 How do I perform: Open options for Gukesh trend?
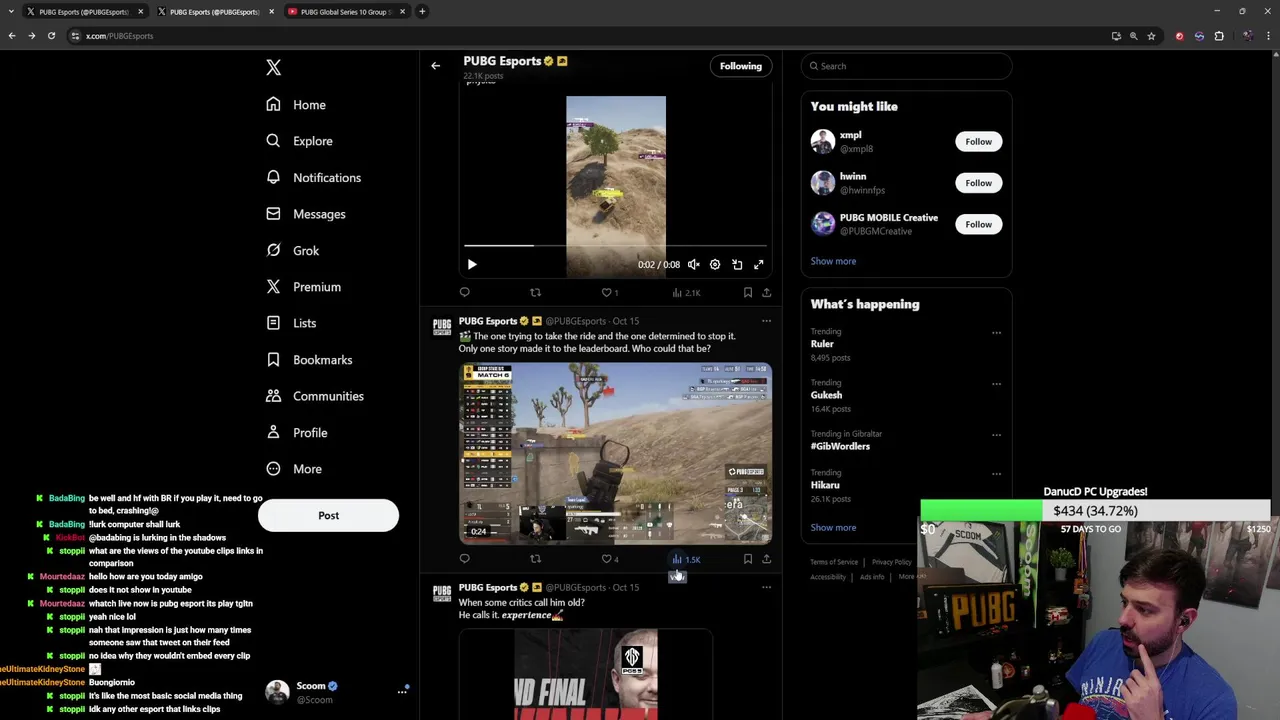(996, 384)
